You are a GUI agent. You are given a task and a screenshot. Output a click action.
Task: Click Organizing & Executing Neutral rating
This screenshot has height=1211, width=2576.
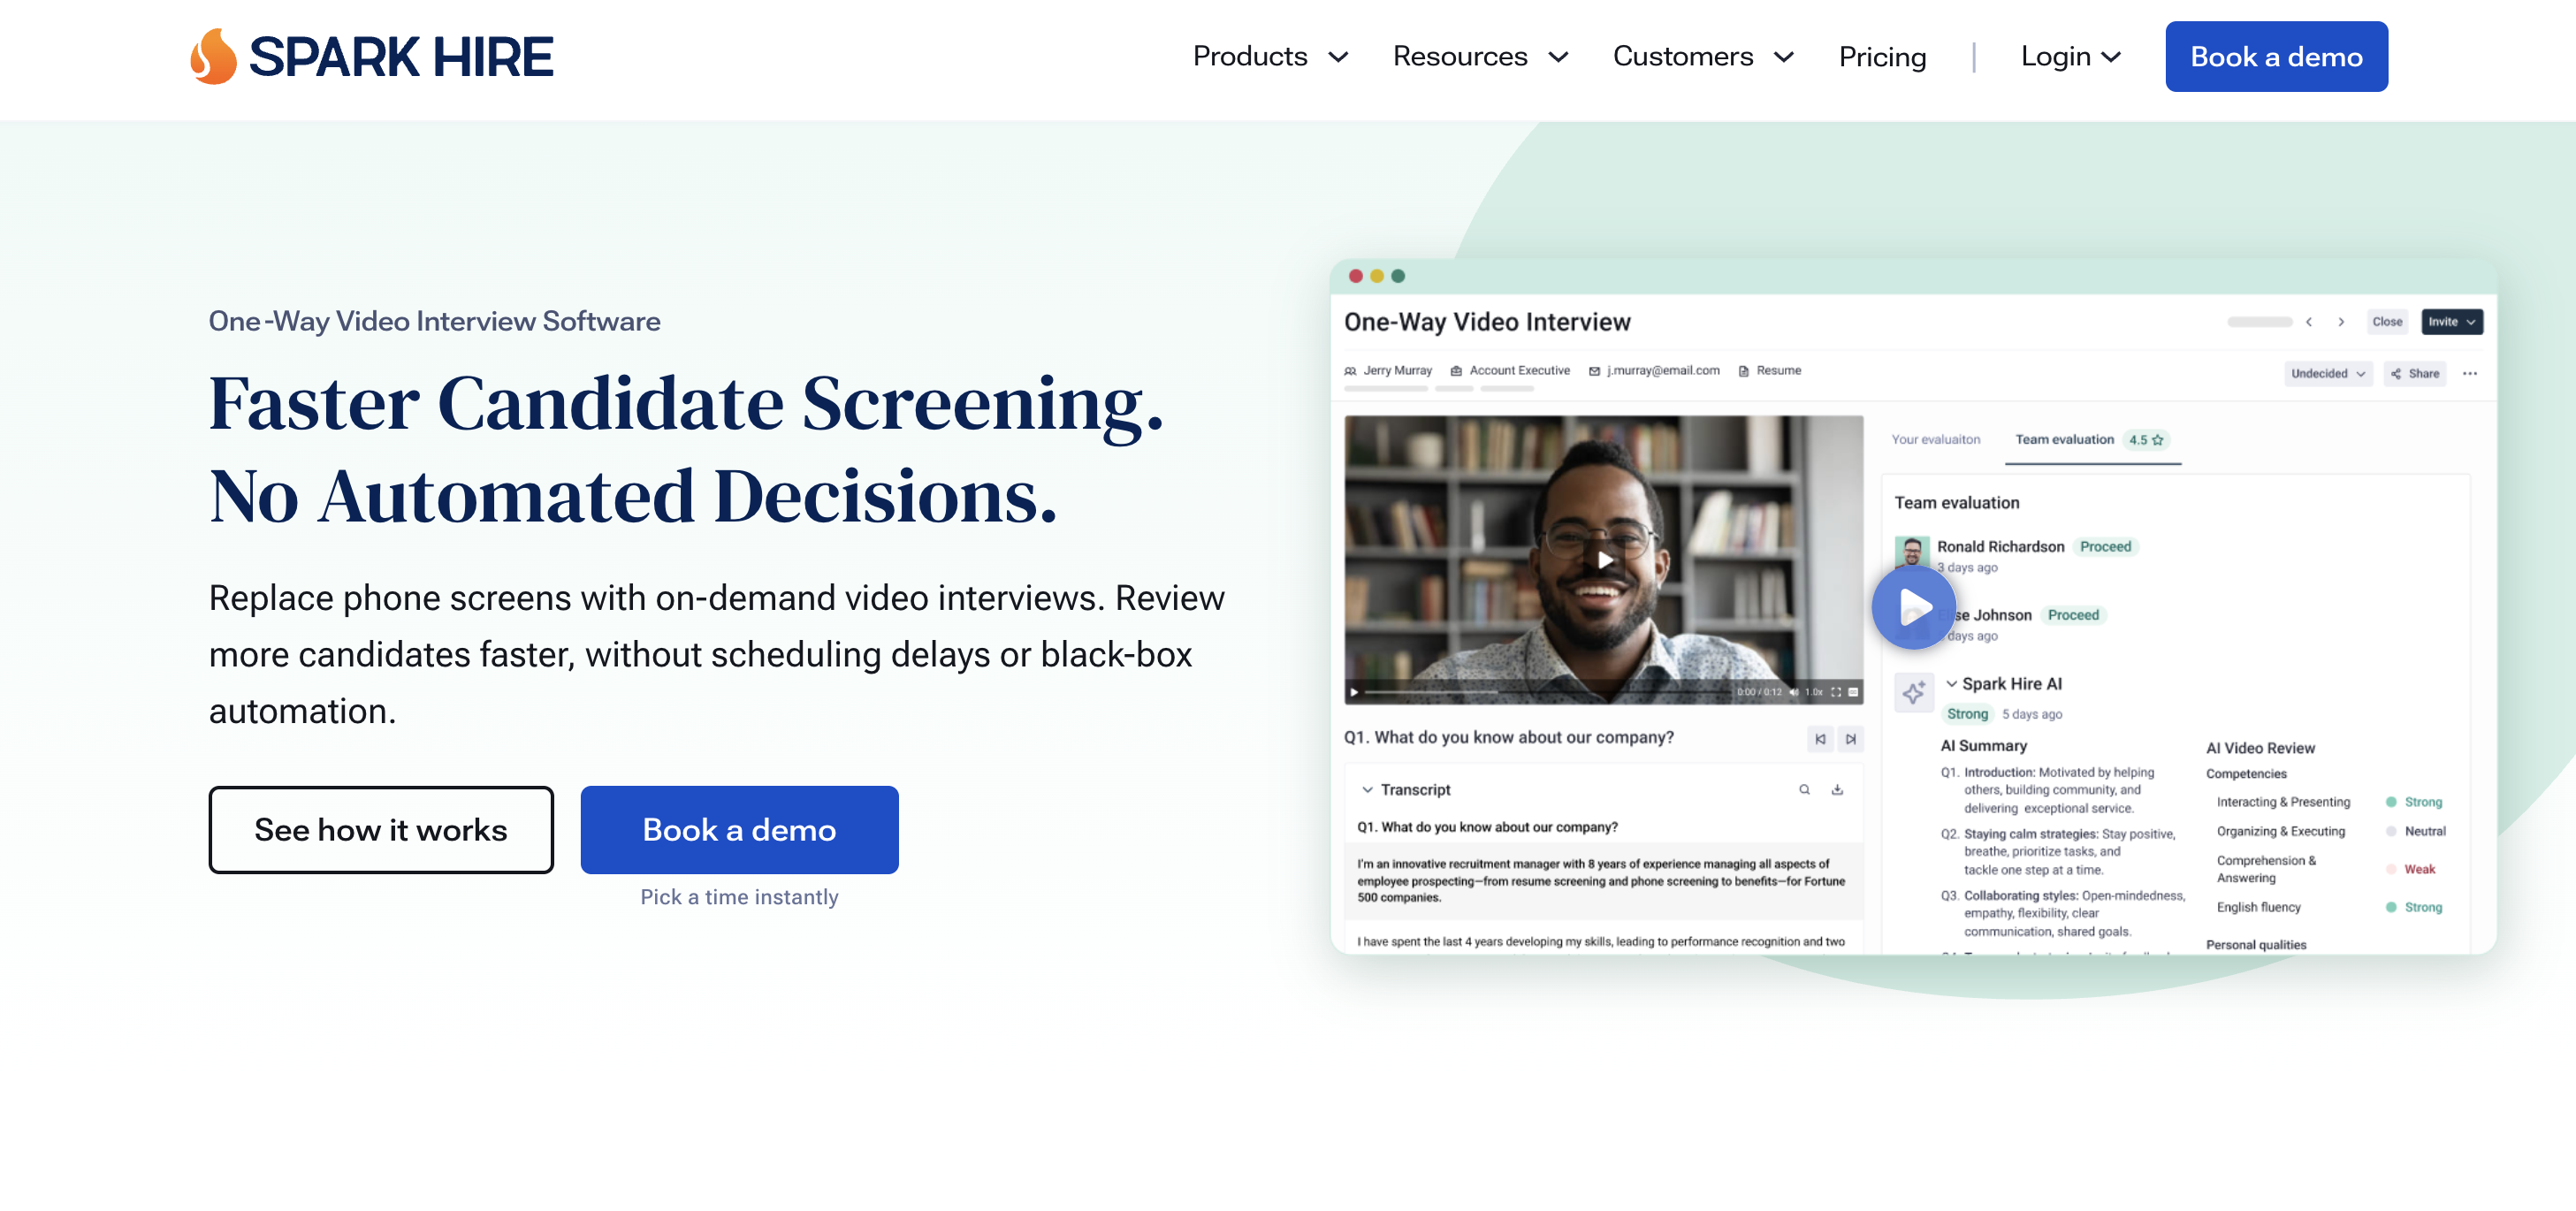coord(2415,832)
